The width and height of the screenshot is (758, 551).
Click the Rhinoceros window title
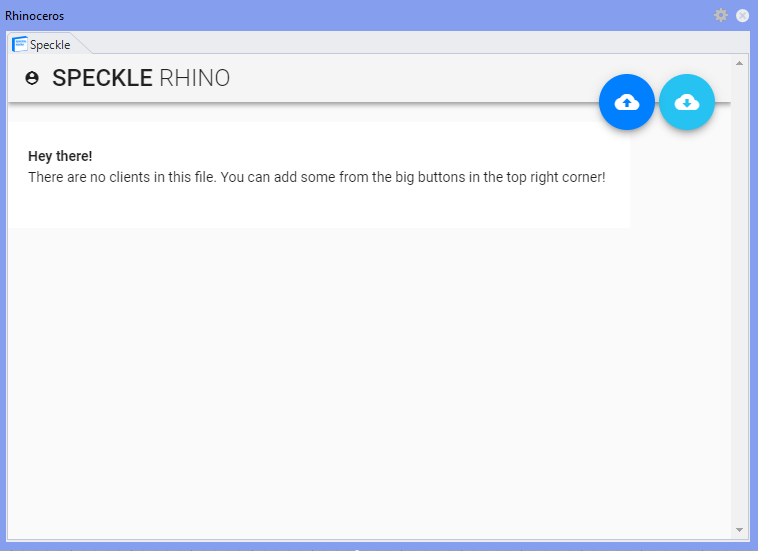pyautogui.click(x=34, y=16)
